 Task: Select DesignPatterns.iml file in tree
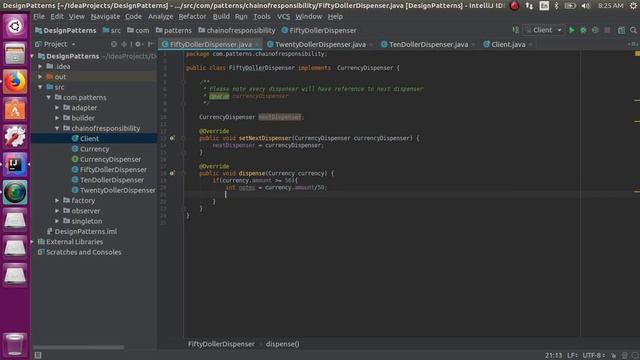tap(85, 231)
